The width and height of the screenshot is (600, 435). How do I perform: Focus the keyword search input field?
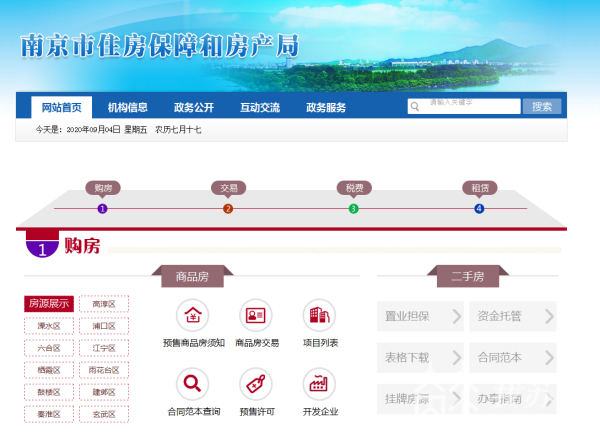pos(472,106)
